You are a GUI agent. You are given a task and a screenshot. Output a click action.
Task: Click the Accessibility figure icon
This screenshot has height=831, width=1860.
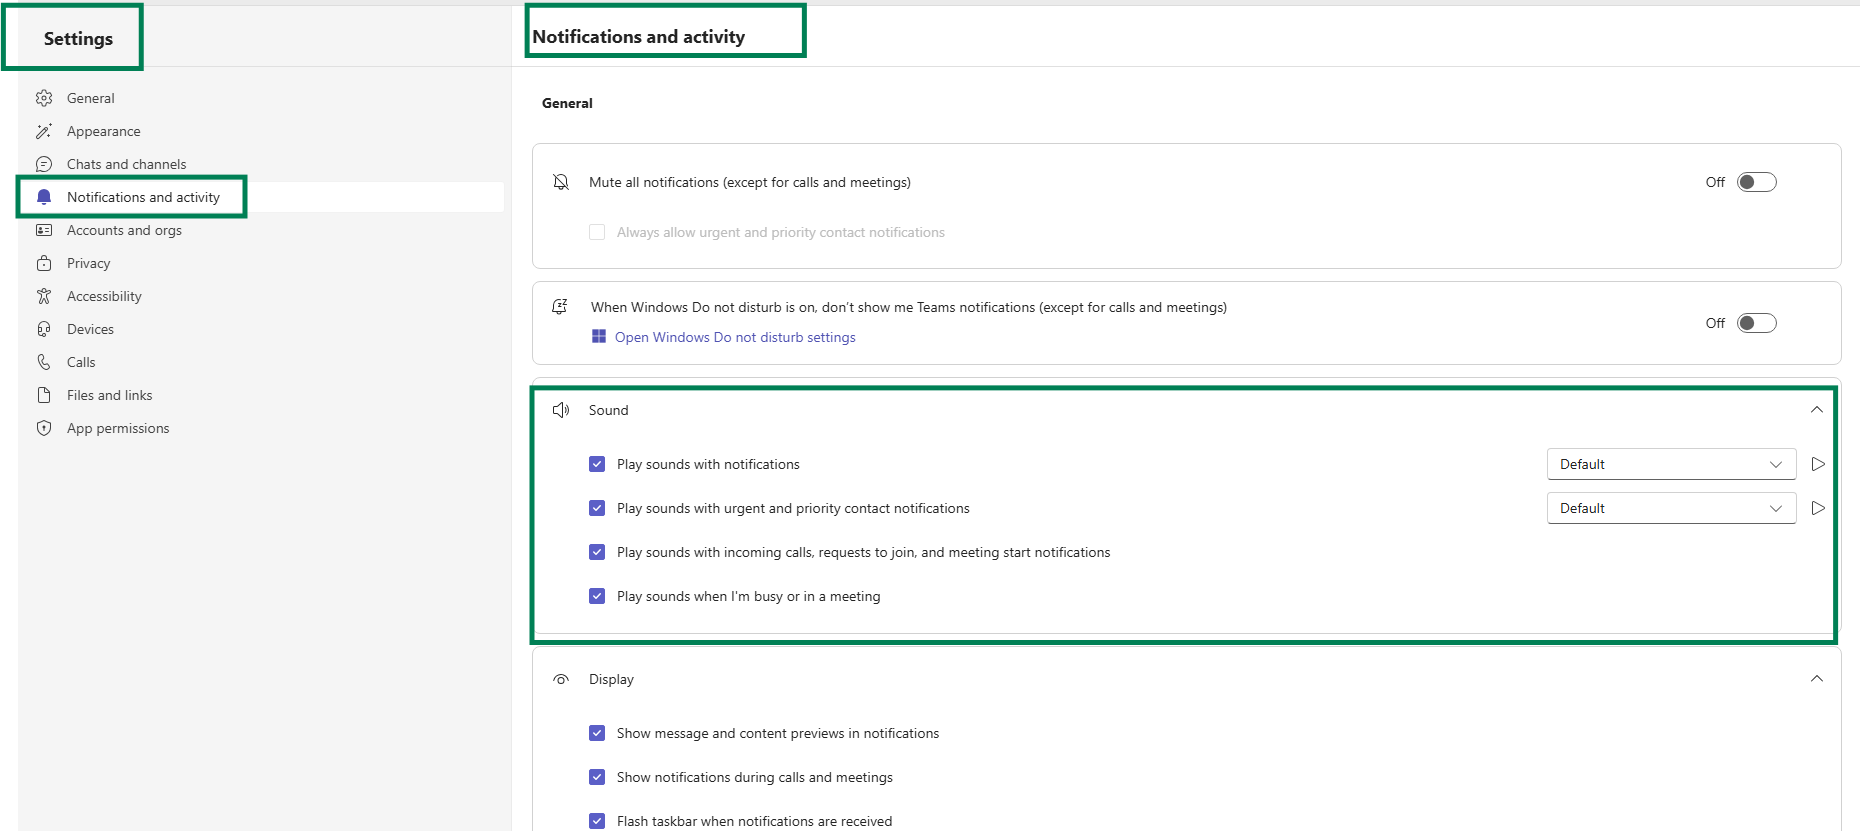pyautogui.click(x=44, y=296)
